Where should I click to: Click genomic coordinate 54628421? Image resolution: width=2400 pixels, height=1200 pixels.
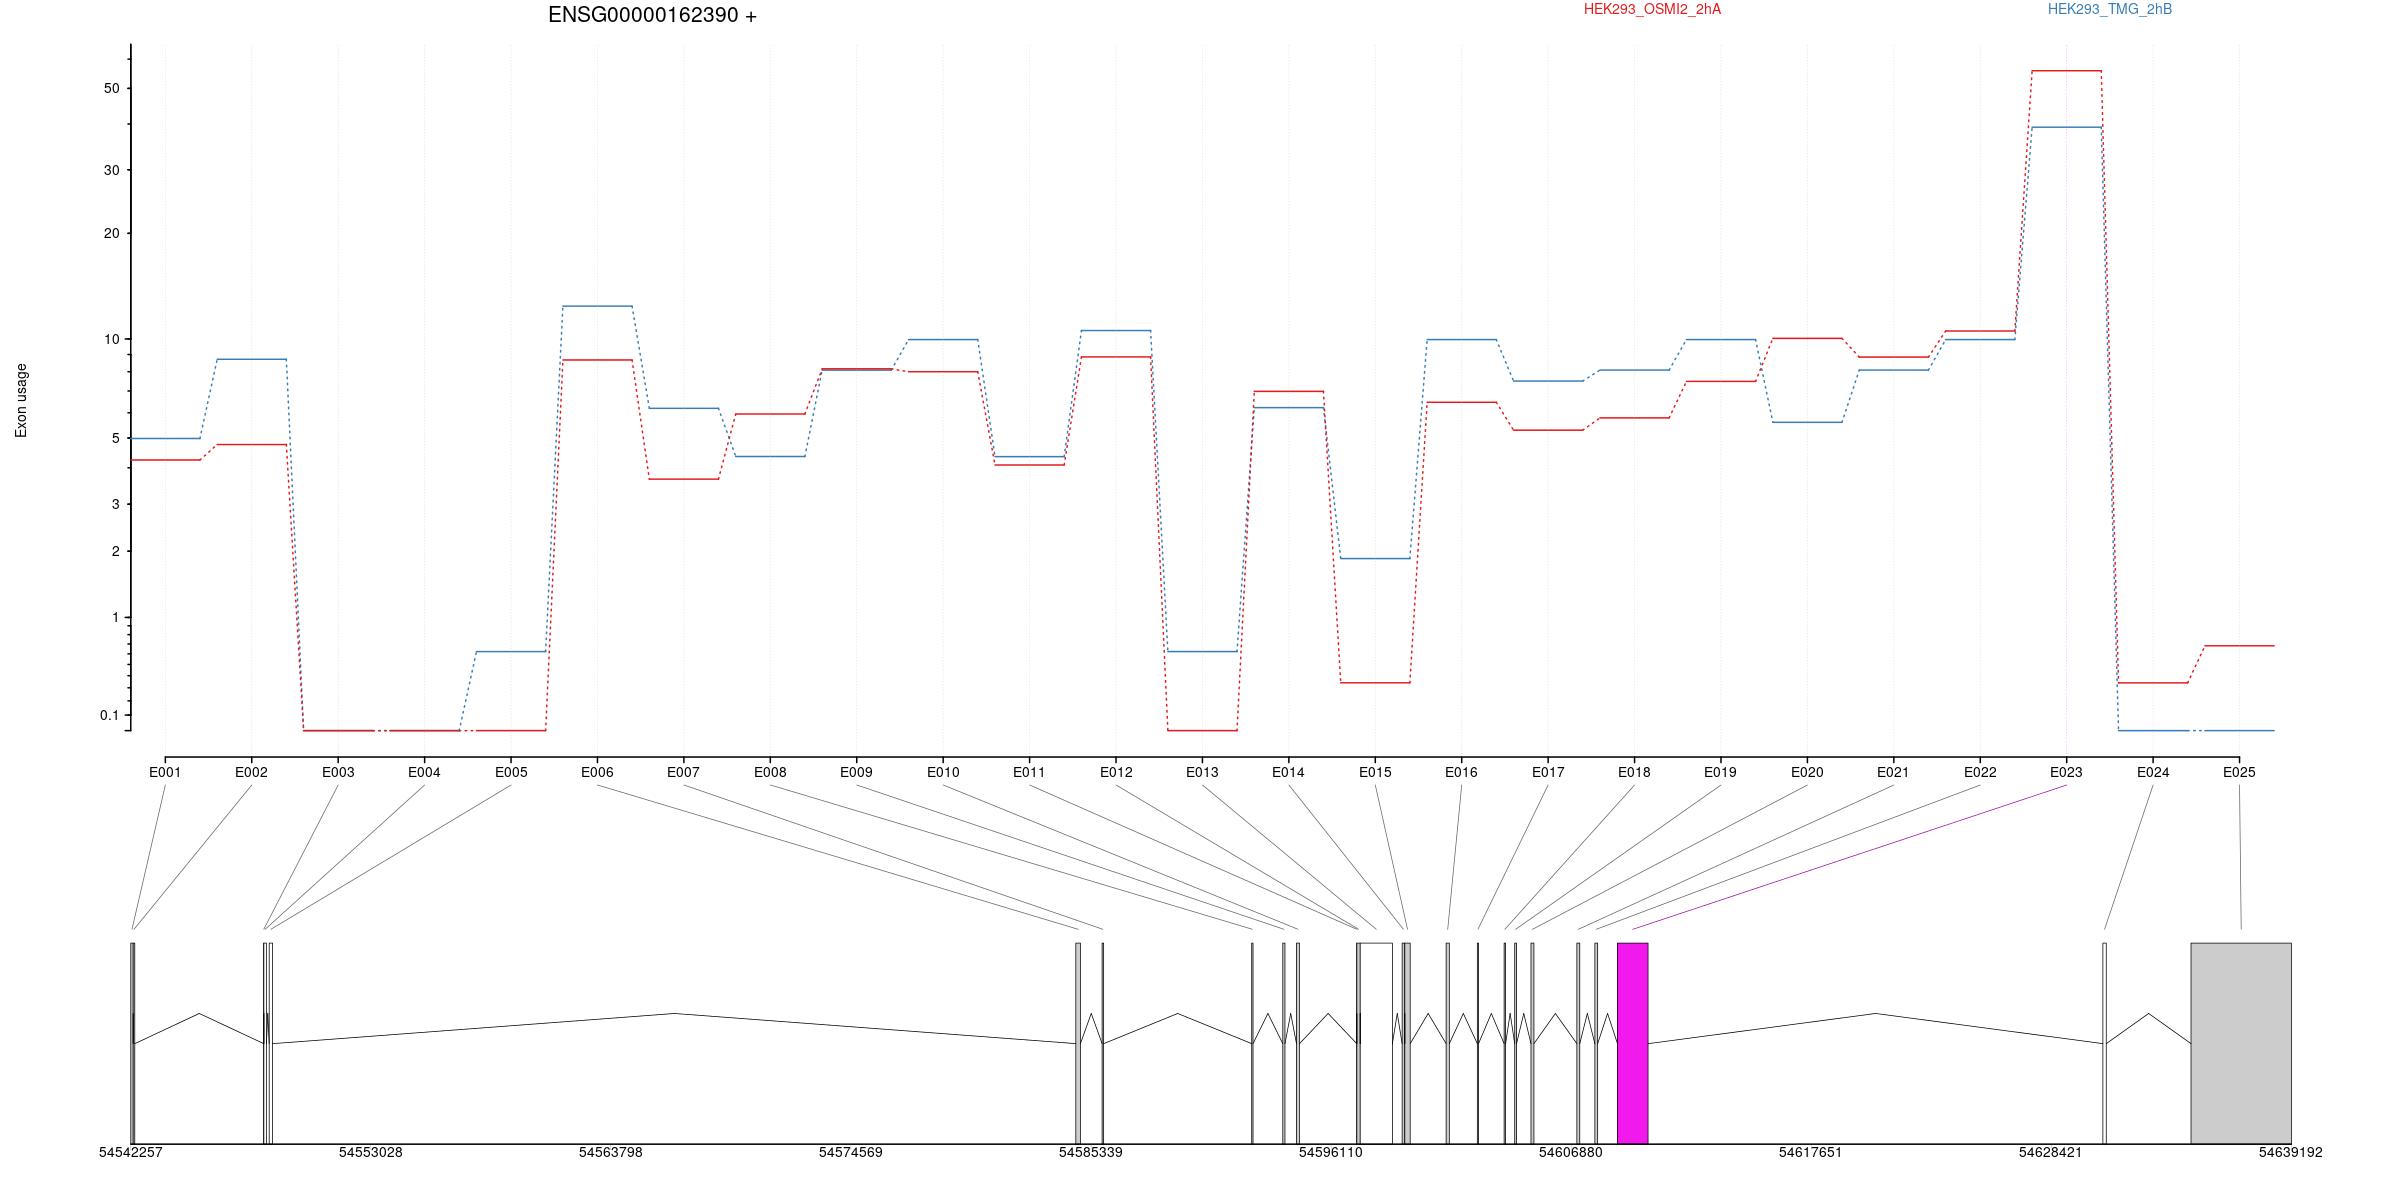pyautogui.click(x=2050, y=1152)
